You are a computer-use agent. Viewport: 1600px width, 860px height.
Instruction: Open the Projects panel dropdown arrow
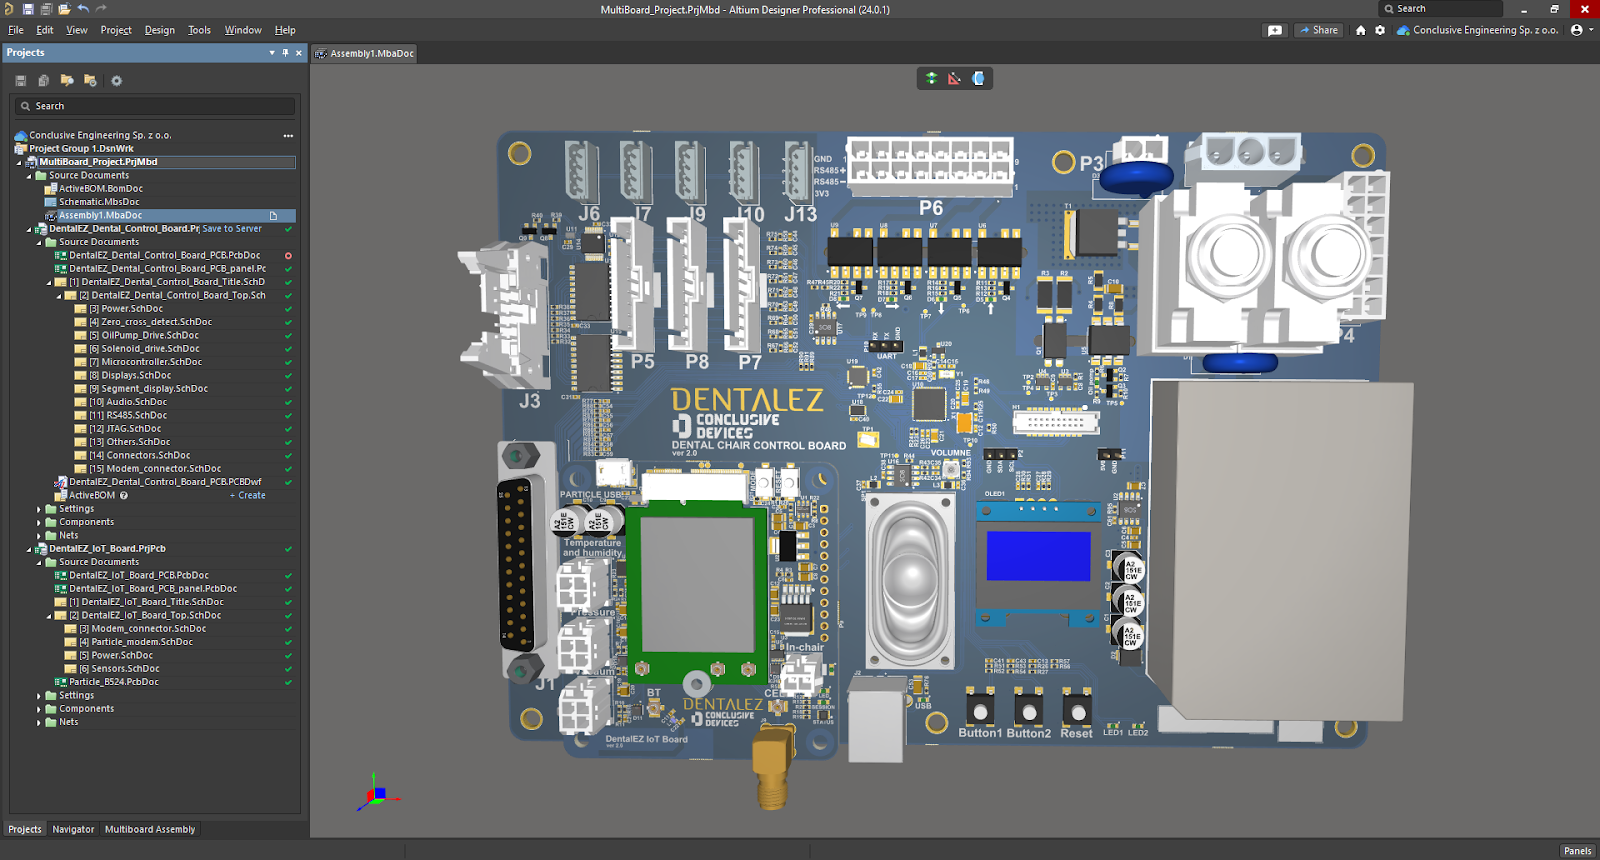pyautogui.click(x=272, y=53)
